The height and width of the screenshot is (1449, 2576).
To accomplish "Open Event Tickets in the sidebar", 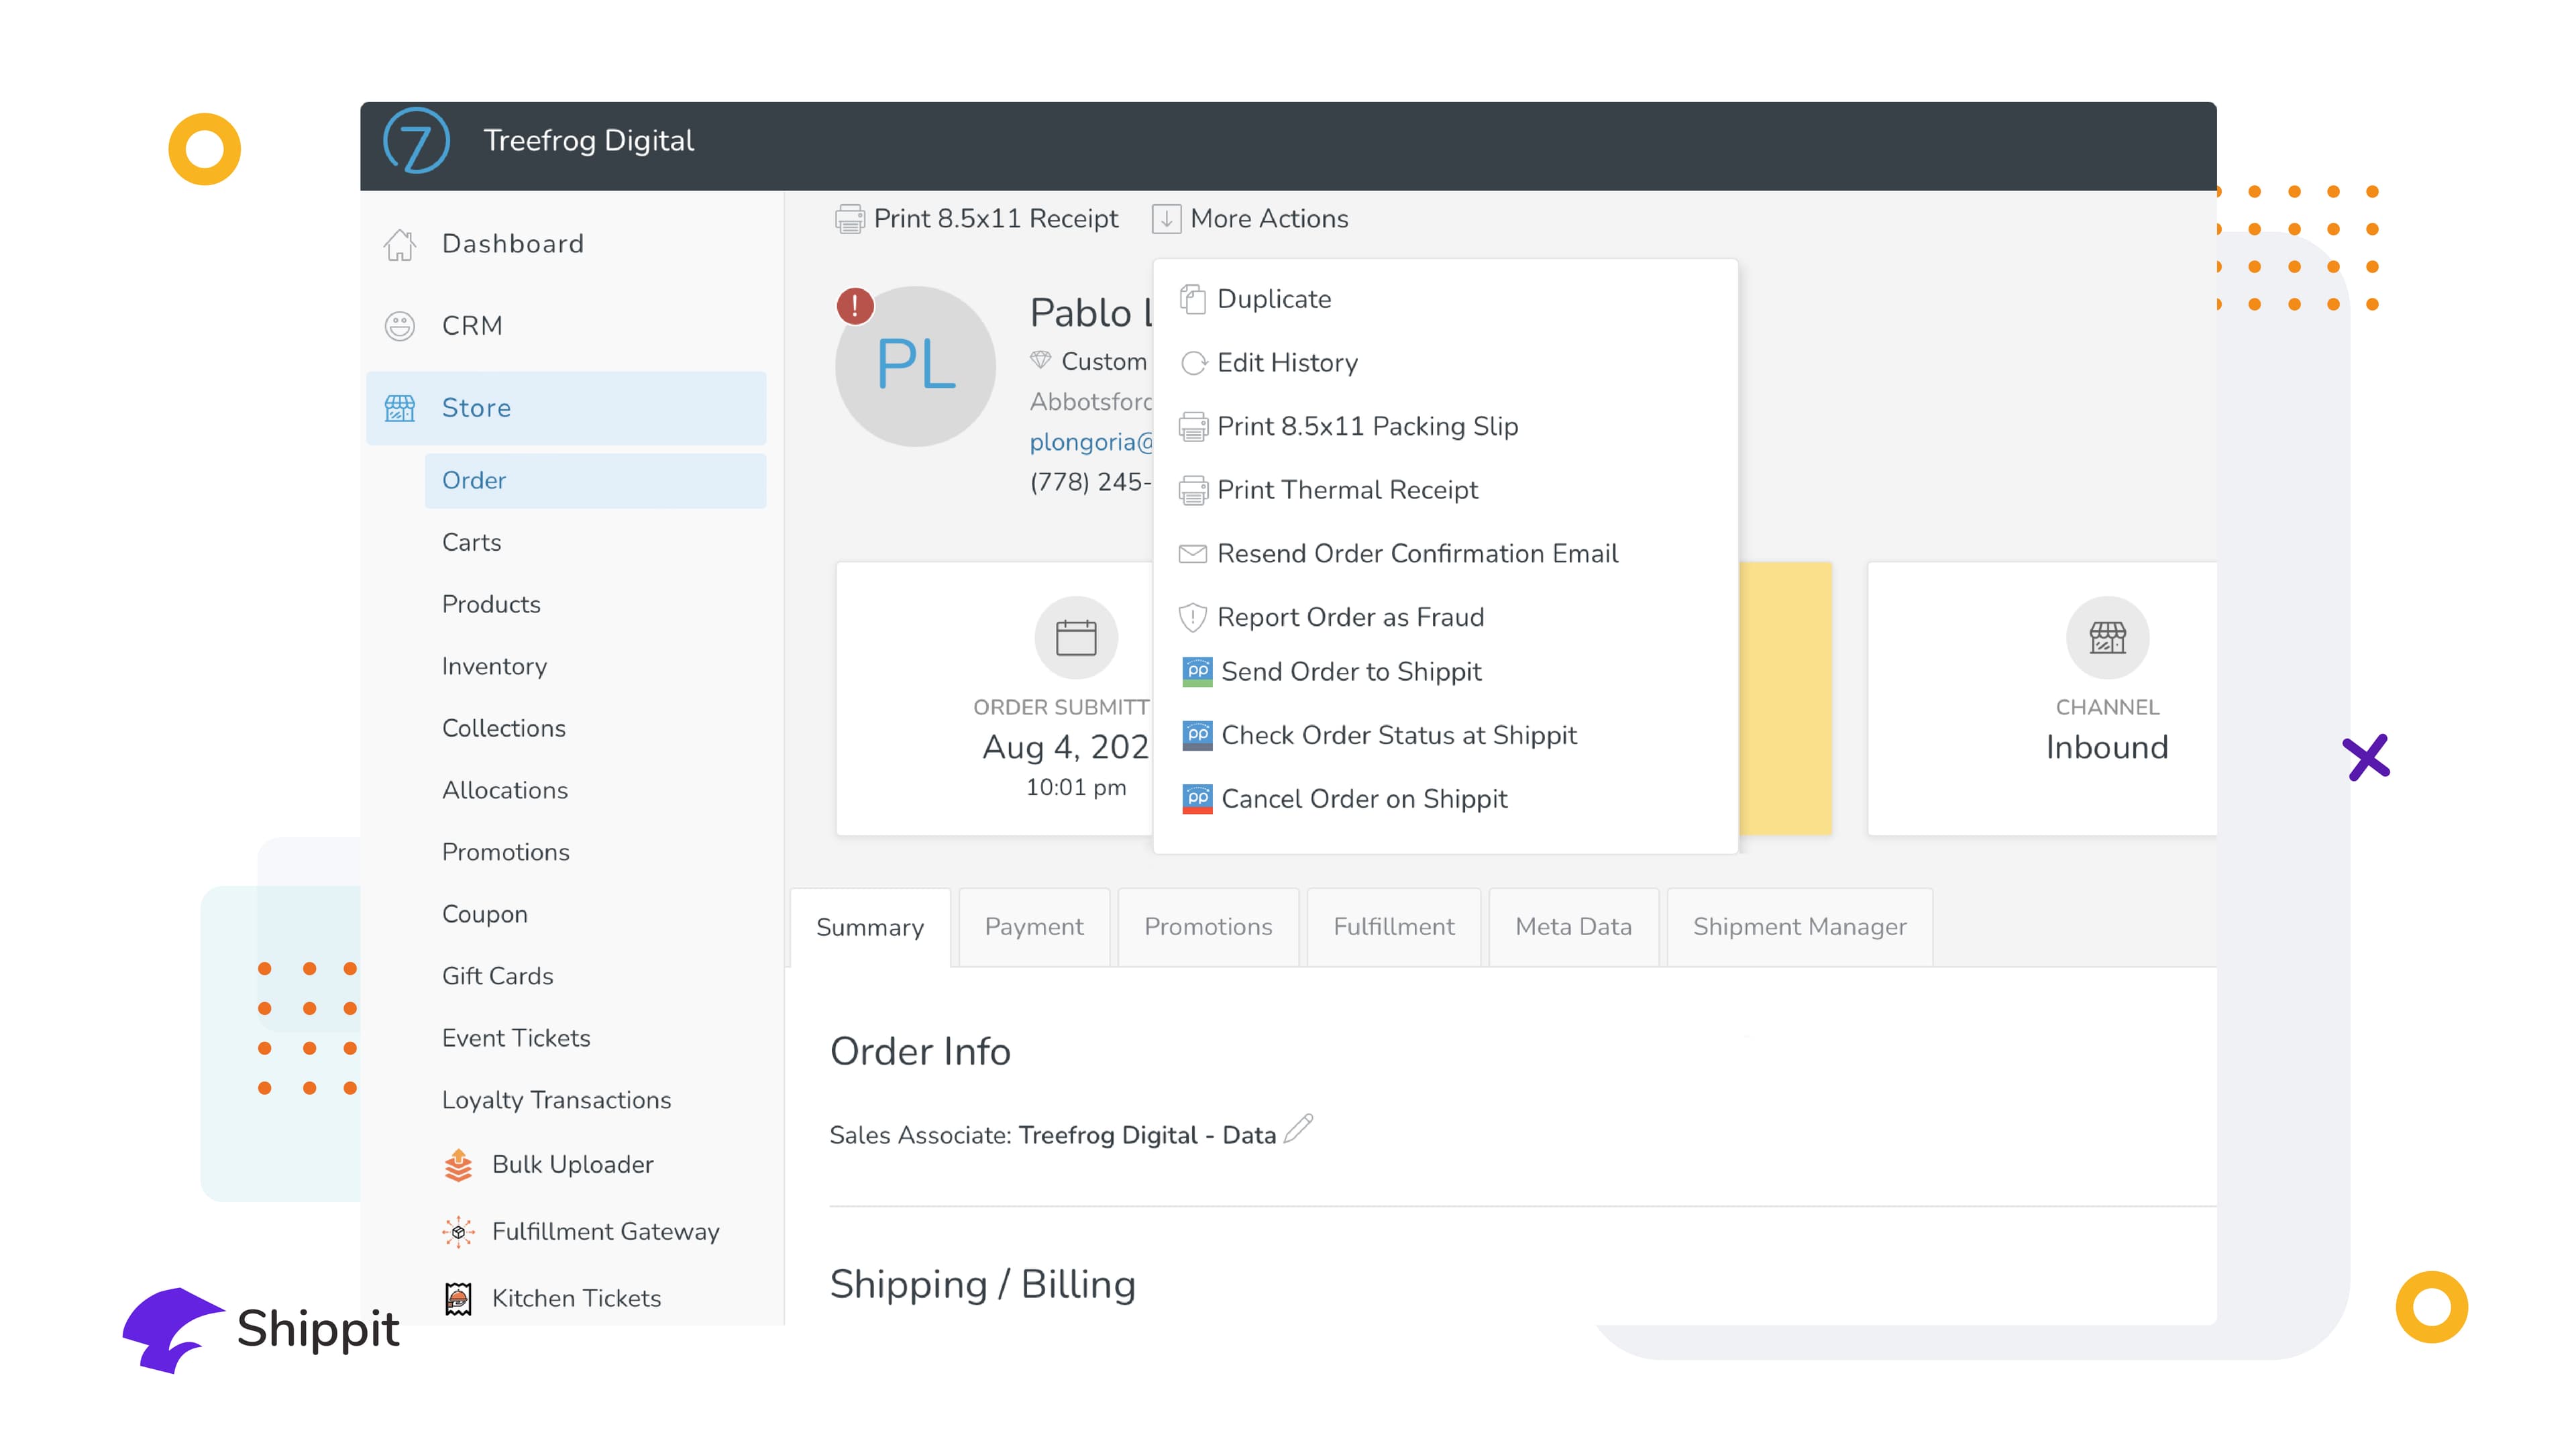I will [516, 1039].
